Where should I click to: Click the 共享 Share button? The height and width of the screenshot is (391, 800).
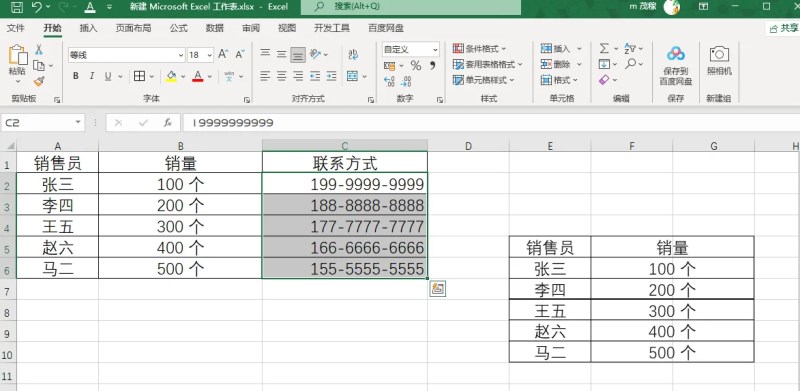pyautogui.click(x=784, y=28)
